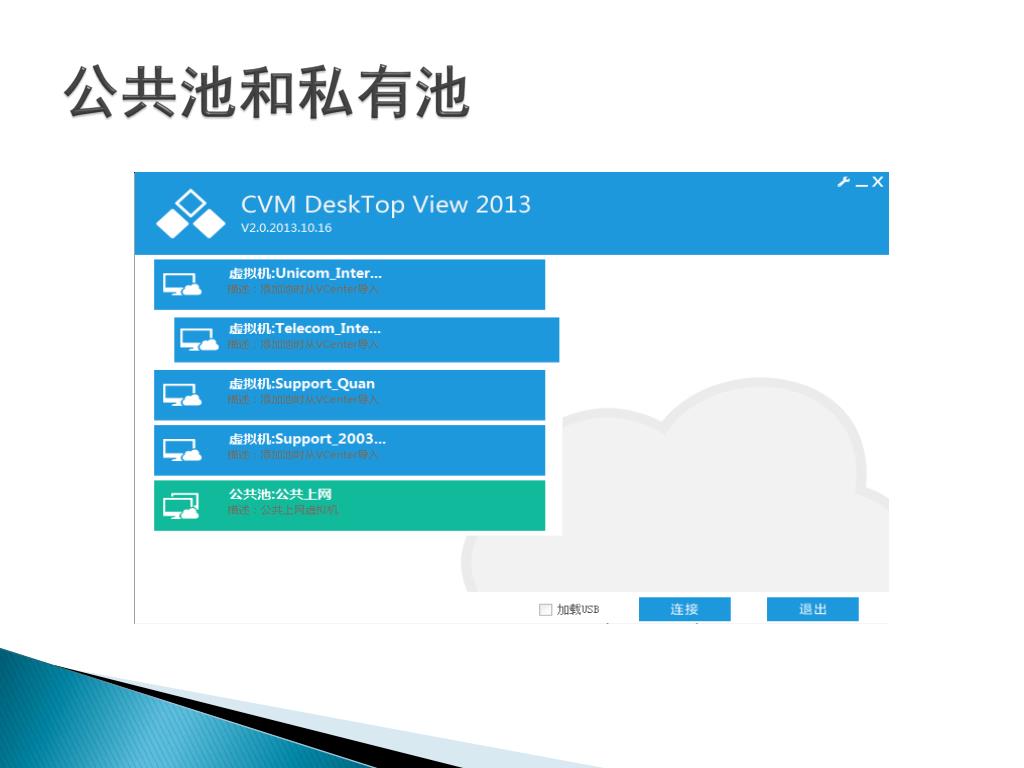Click the stacked monitors icon of 公共池
The height and width of the screenshot is (768, 1024).
click(x=182, y=506)
